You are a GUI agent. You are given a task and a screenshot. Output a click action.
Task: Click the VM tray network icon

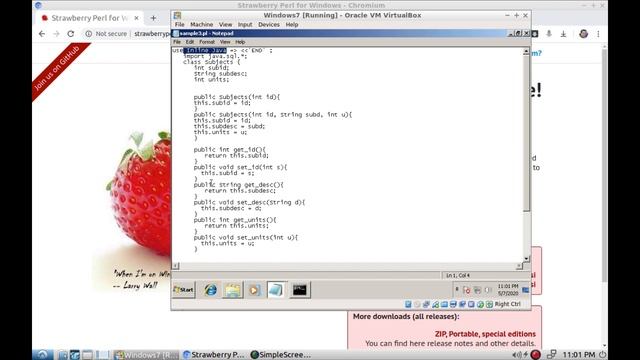tap(477, 290)
